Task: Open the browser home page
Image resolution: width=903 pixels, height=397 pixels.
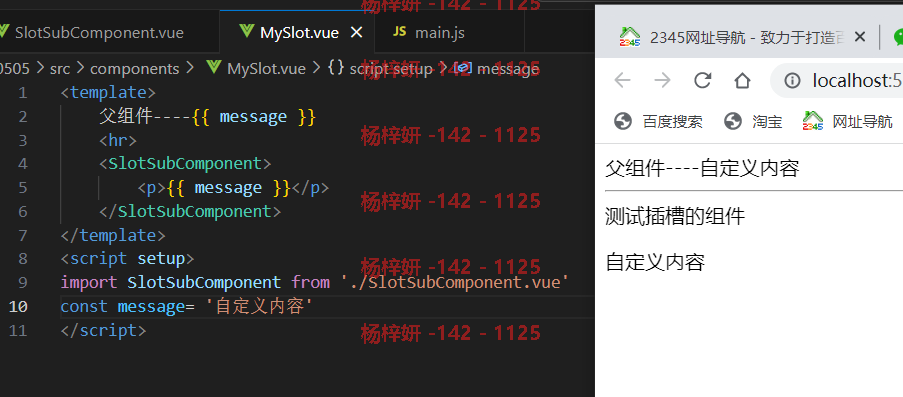Action: (742, 80)
